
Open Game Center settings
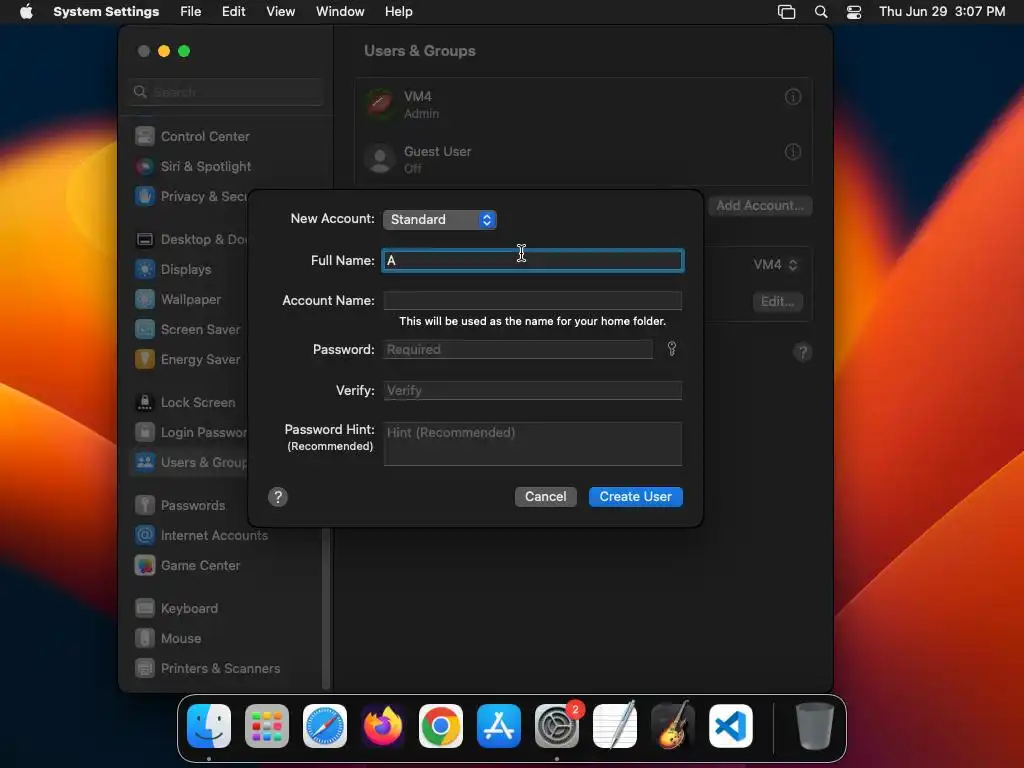point(225,566)
